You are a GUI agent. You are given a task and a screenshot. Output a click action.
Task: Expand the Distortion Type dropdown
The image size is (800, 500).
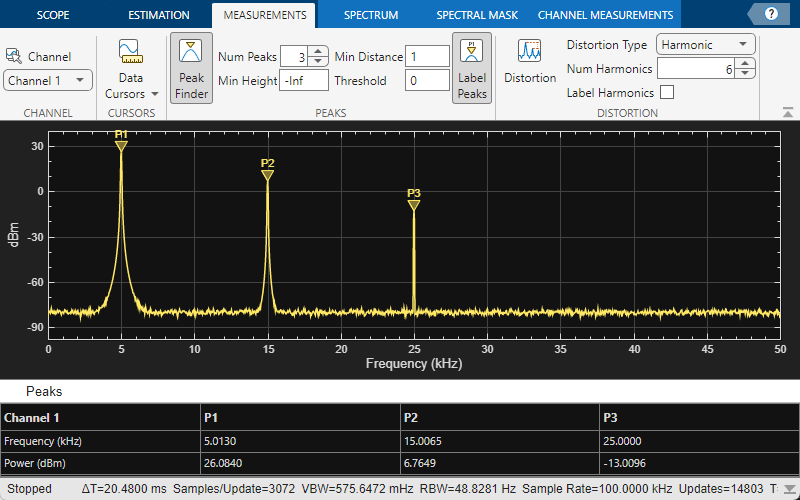(706, 45)
